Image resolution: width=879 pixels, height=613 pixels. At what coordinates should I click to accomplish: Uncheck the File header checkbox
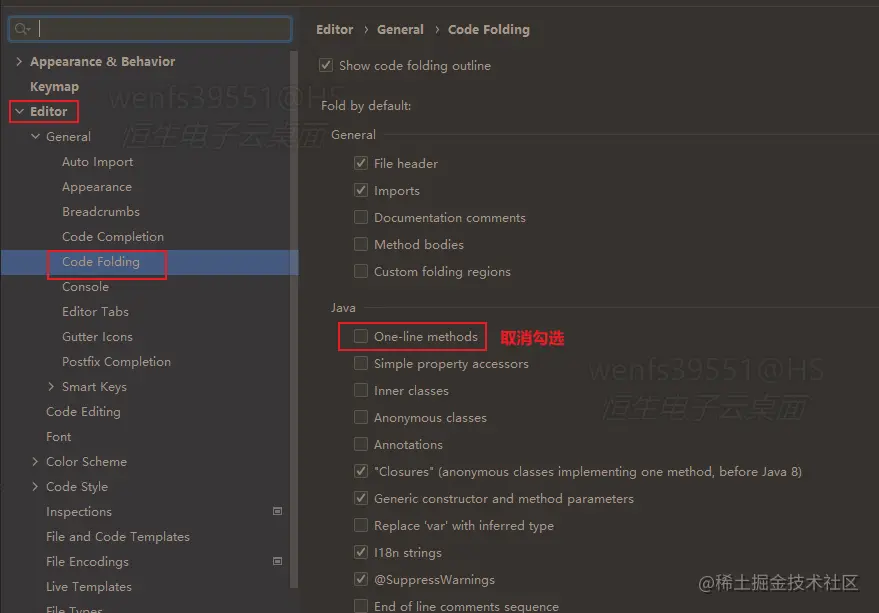pyautogui.click(x=361, y=163)
